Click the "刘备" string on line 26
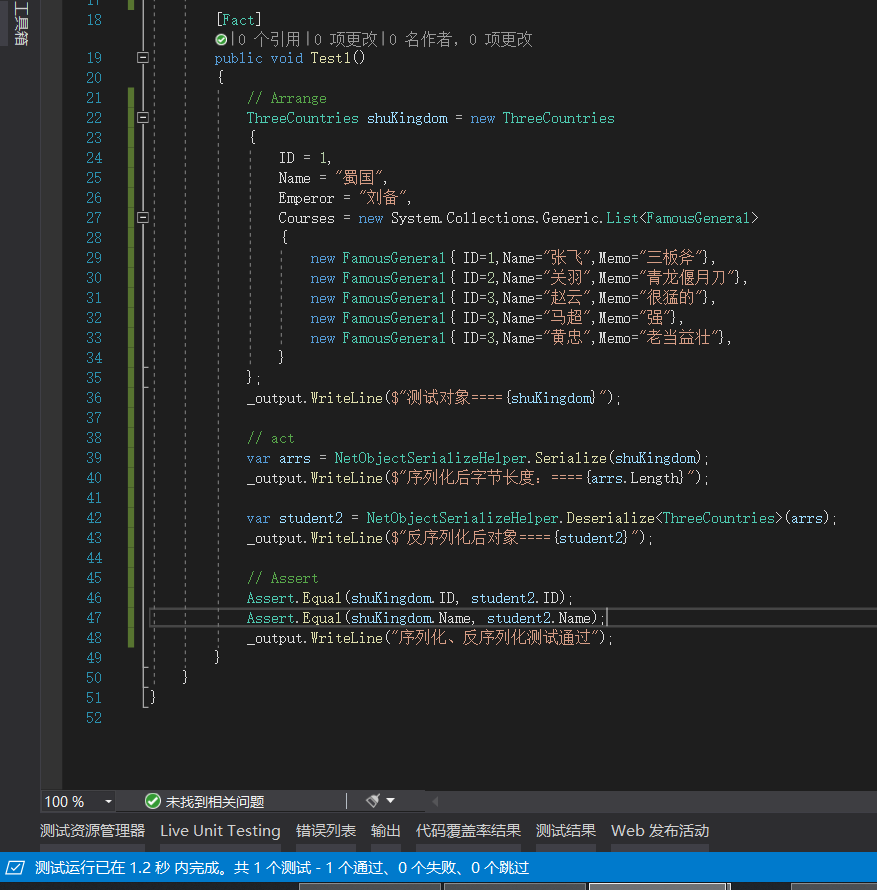 383,198
